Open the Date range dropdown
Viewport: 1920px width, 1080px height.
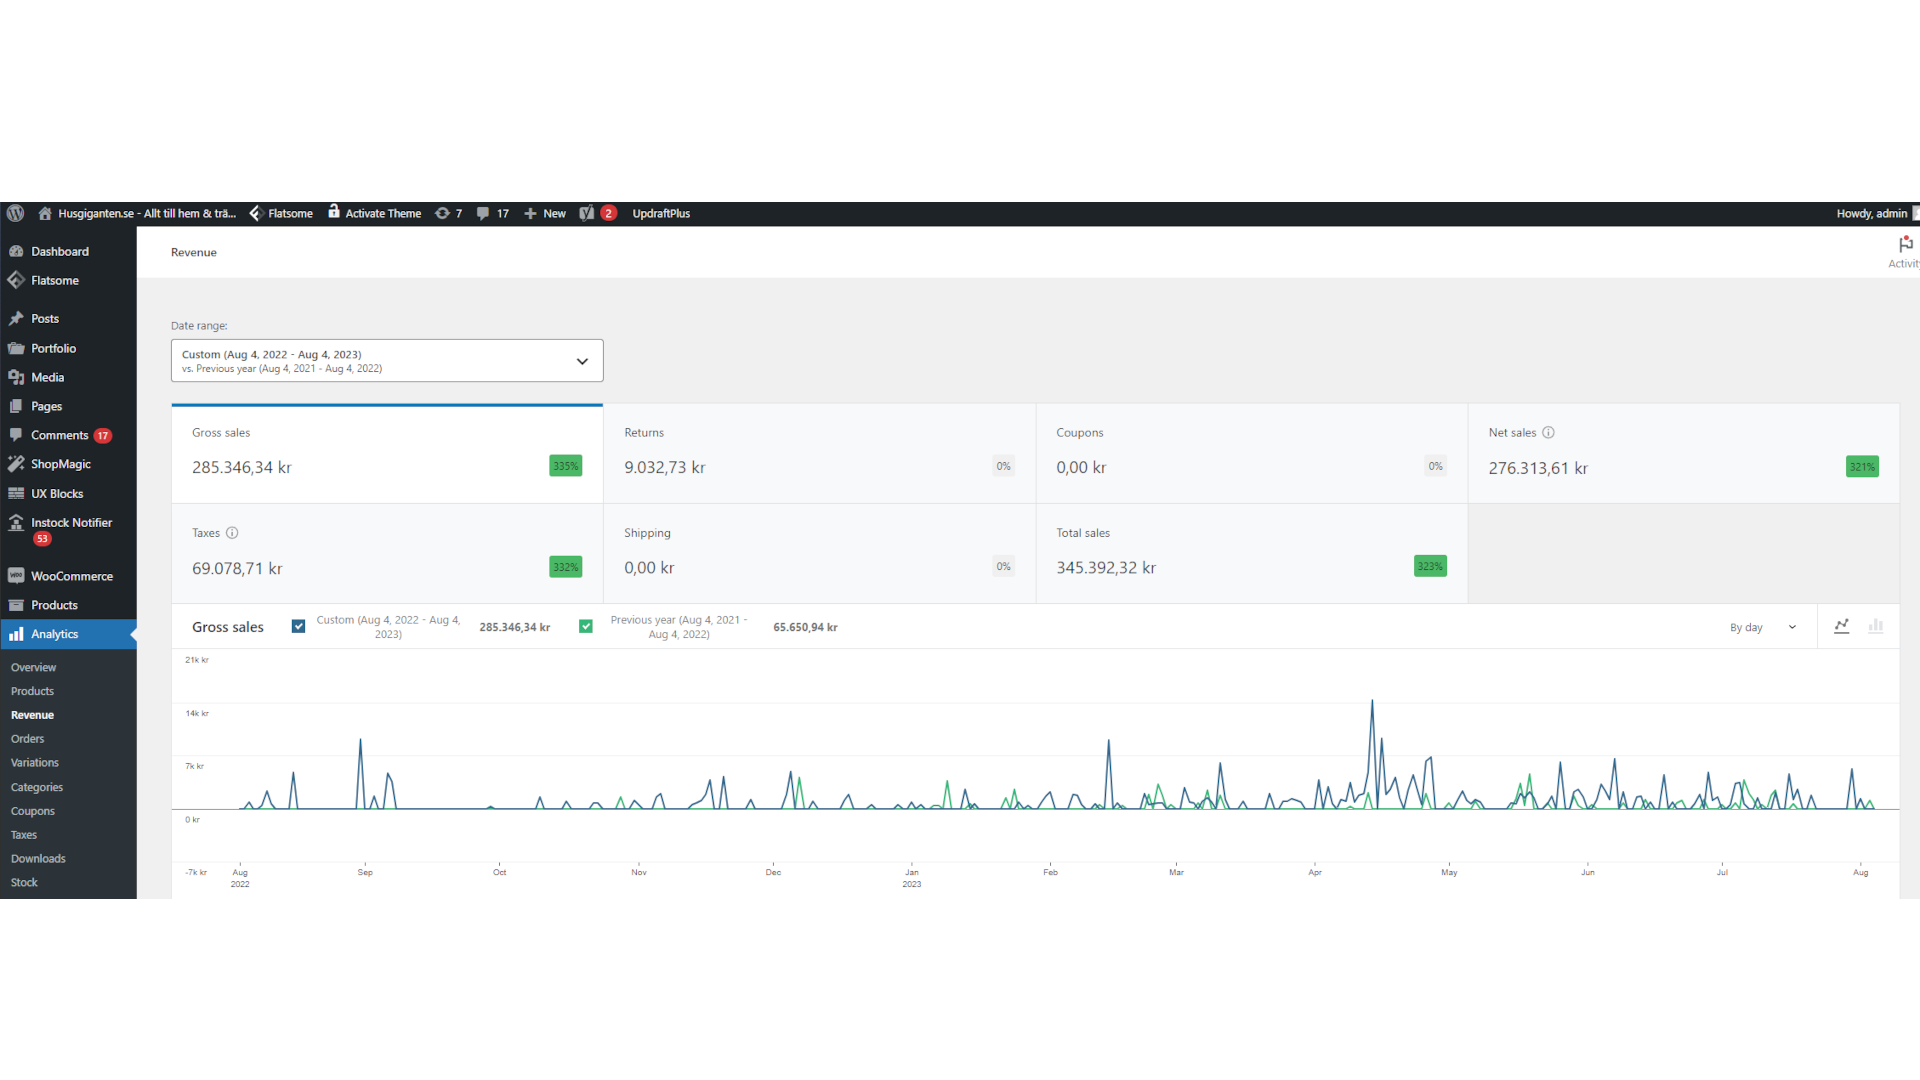point(387,361)
